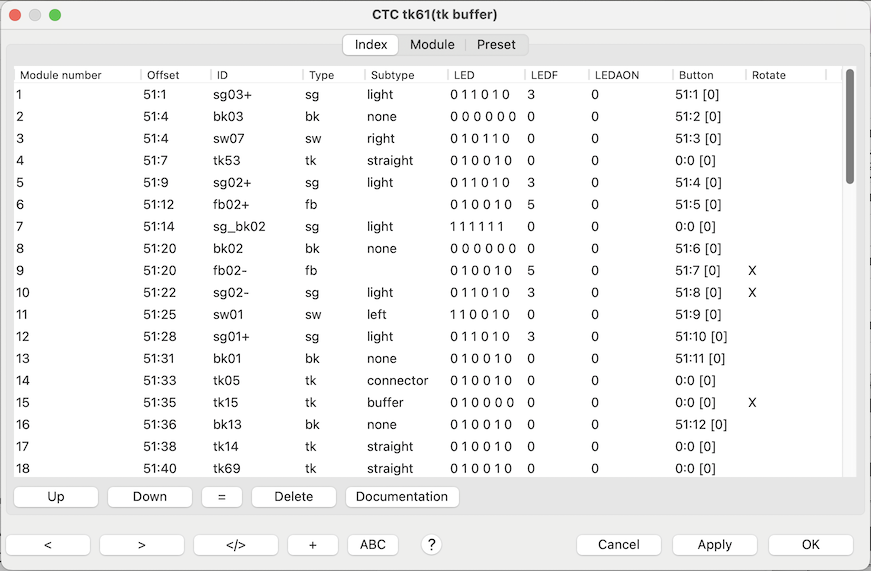The width and height of the screenshot is (871, 571).
Task: Open the XML '</>' view button
Action: [x=235, y=545]
